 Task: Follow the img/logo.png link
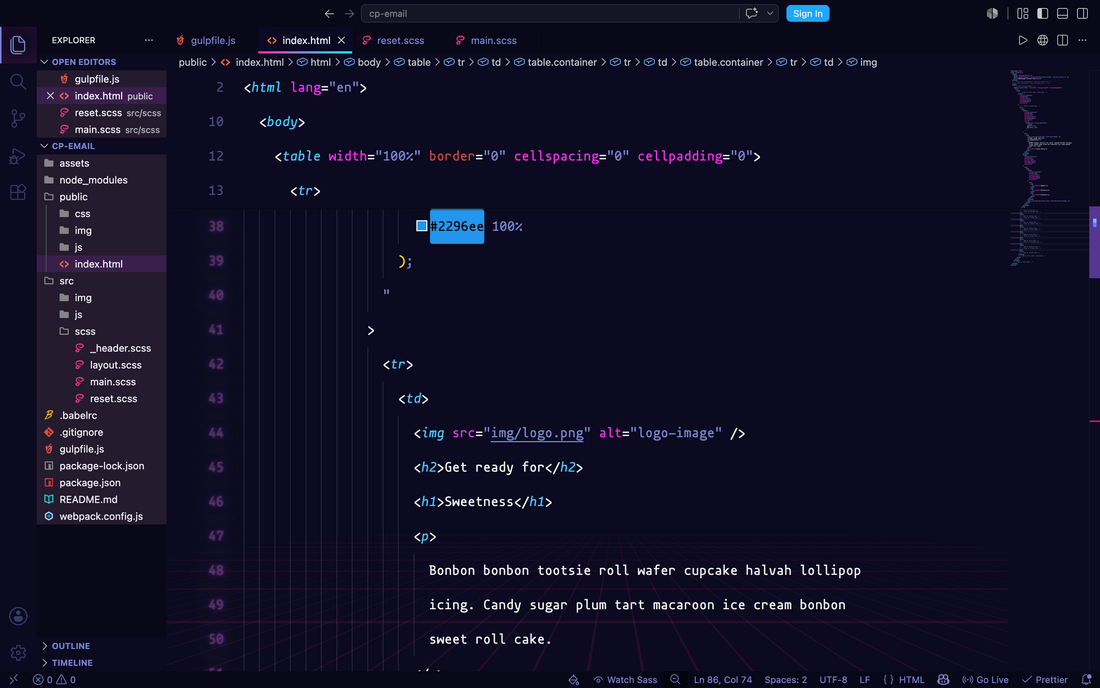point(537,433)
